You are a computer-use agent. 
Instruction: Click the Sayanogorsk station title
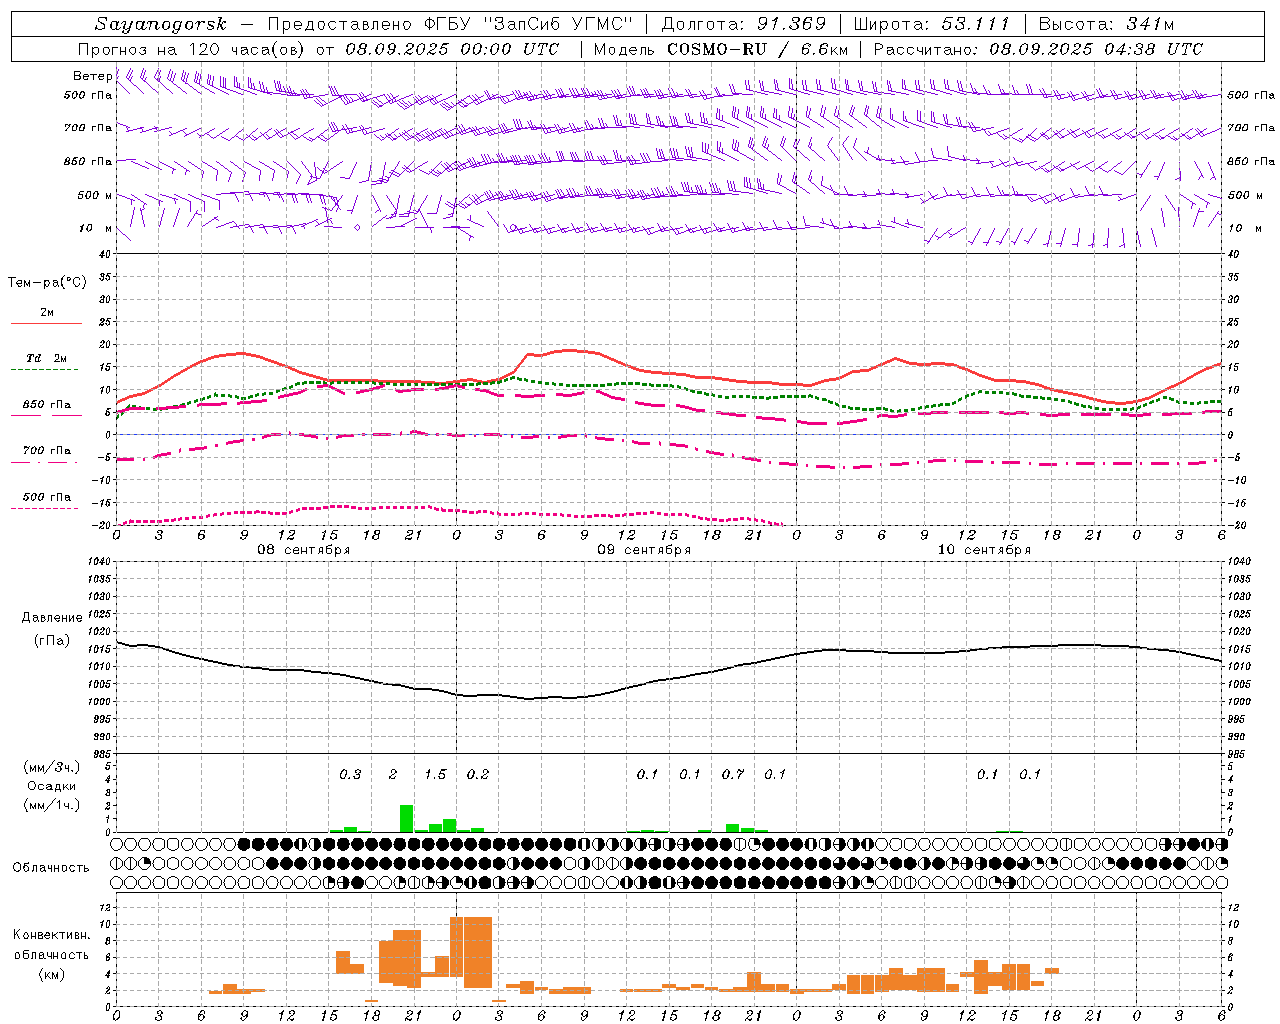coord(161,24)
